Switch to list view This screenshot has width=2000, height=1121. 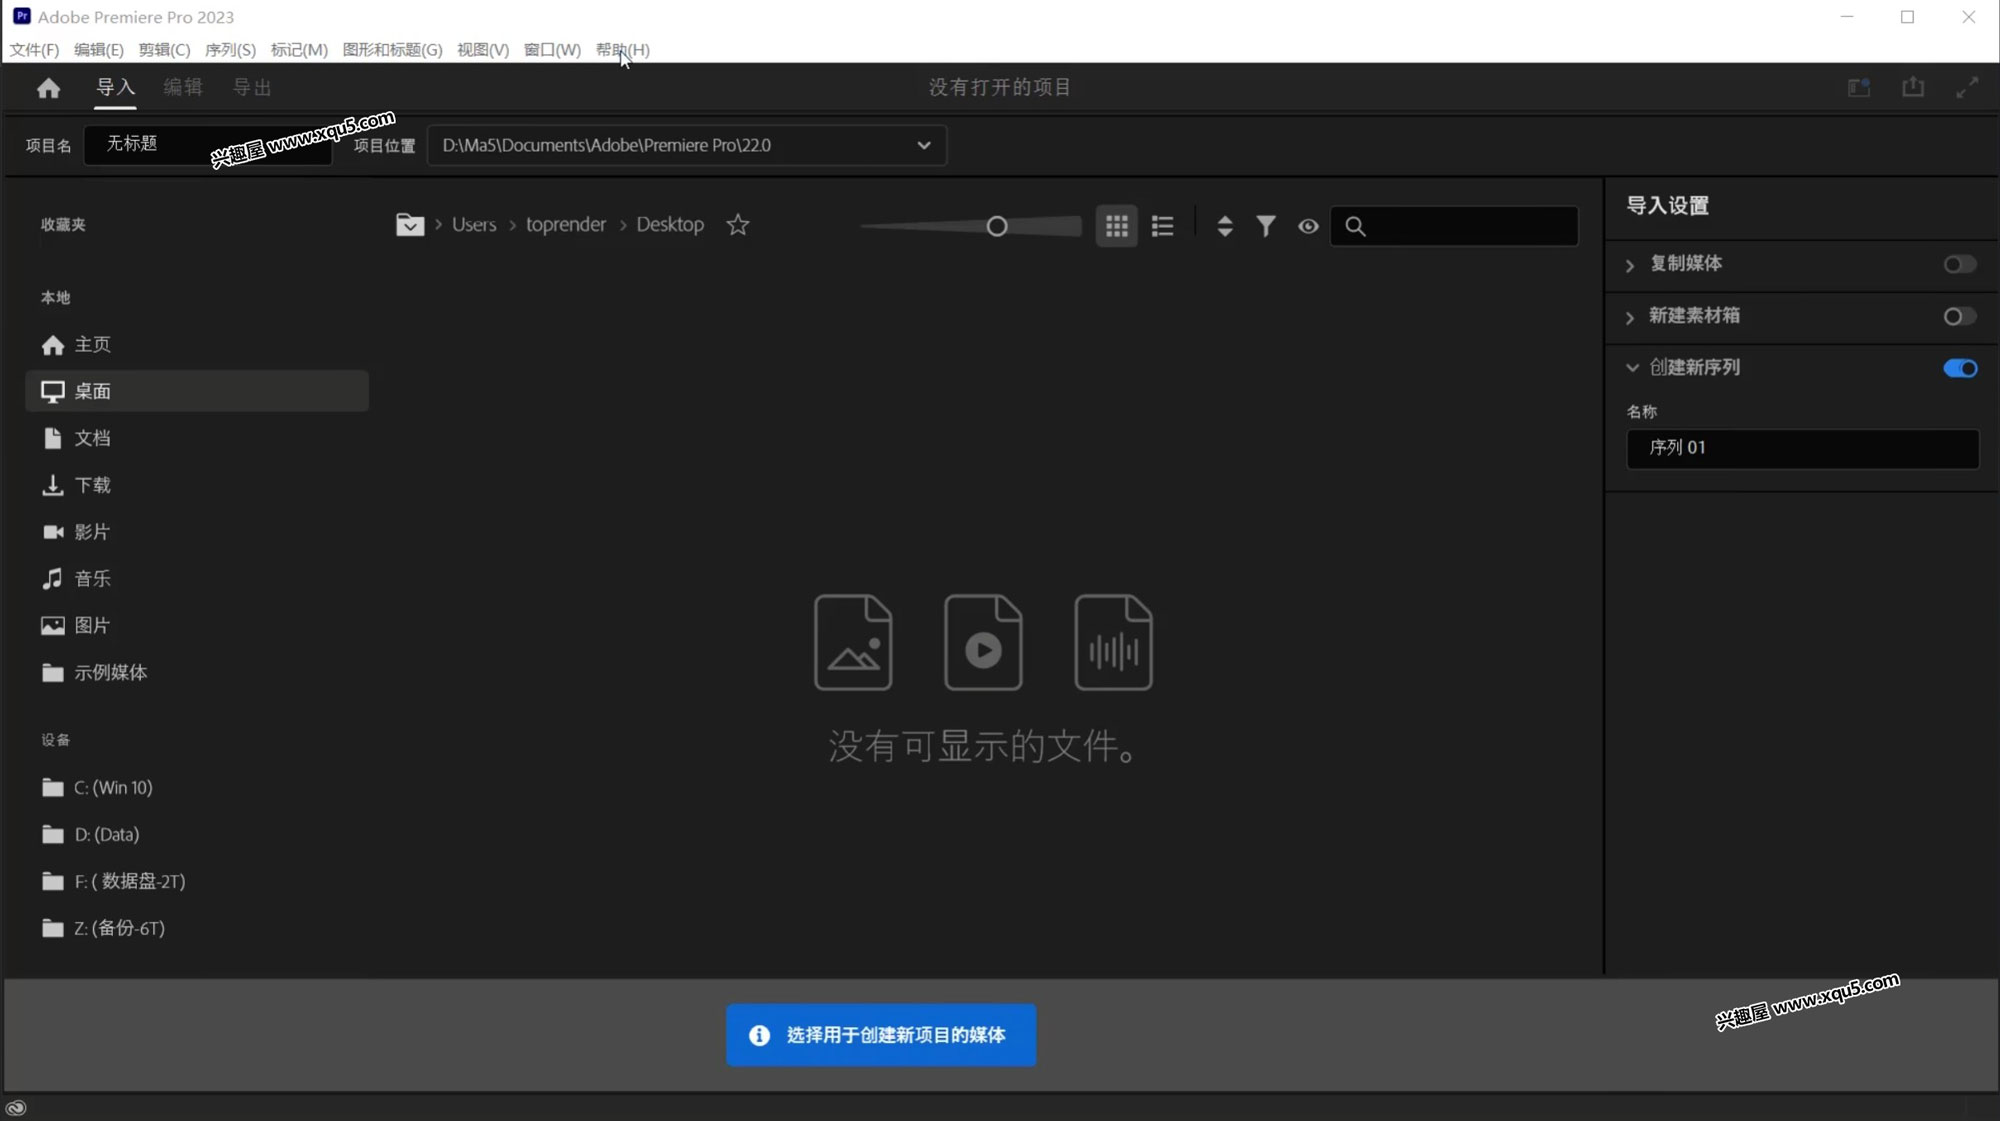1162,226
